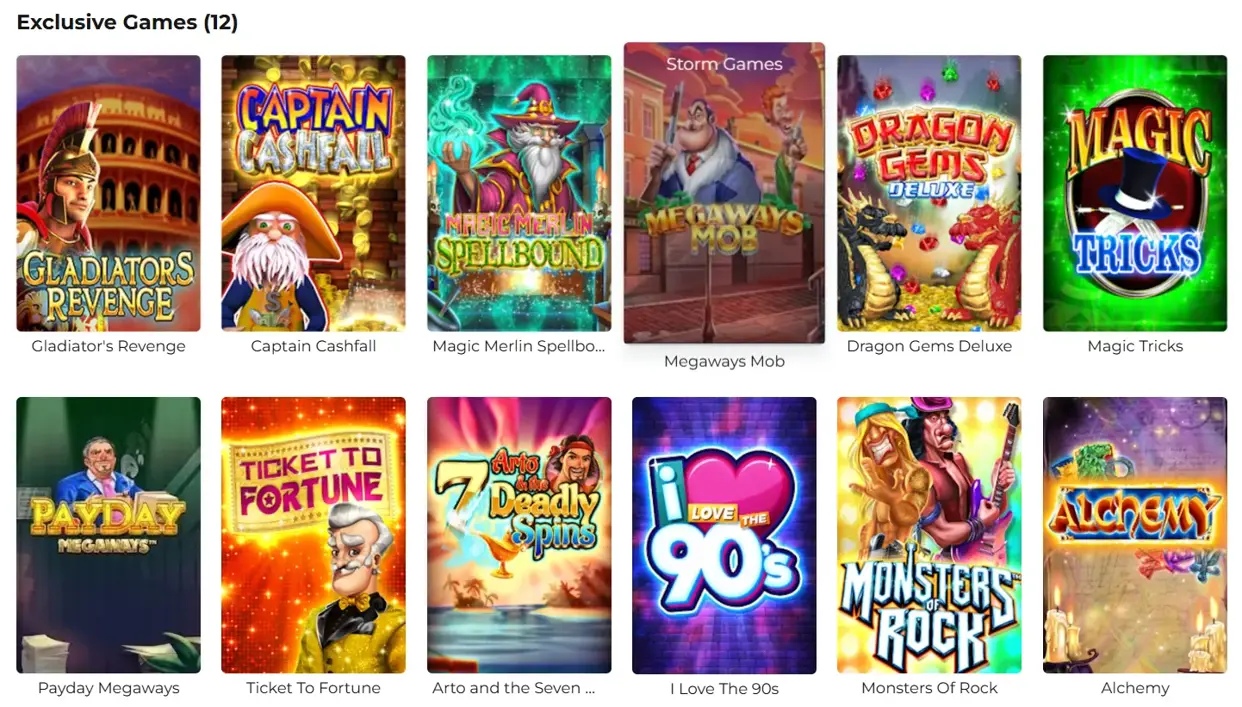Image resolution: width=1242 pixels, height=707 pixels.
Task: Play the I Love The 90s game tile
Action: [724, 535]
